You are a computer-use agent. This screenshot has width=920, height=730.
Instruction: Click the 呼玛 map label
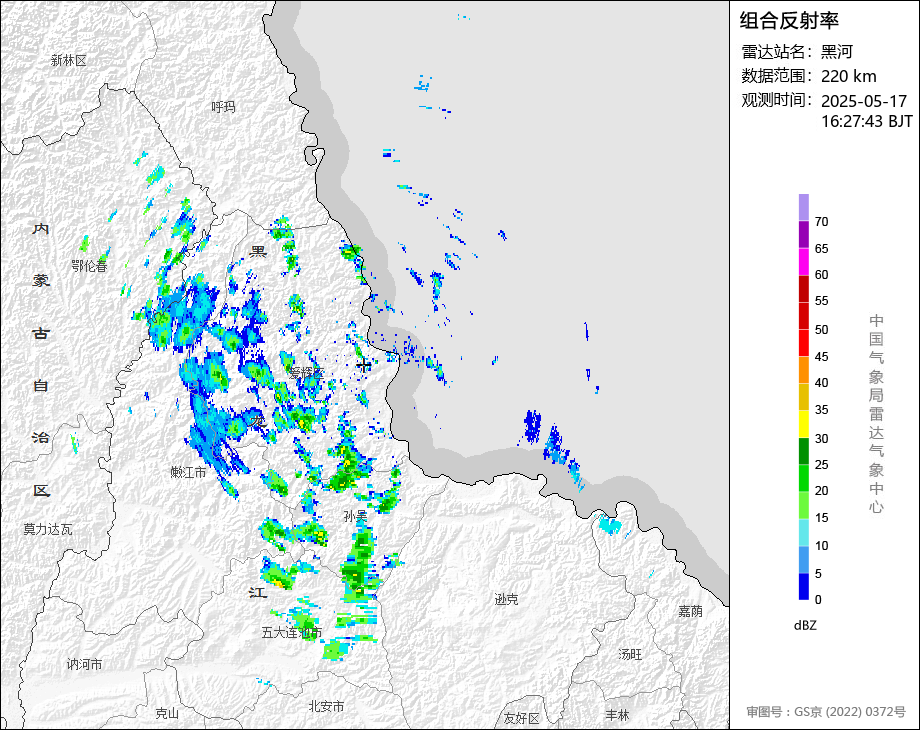[x=224, y=107]
